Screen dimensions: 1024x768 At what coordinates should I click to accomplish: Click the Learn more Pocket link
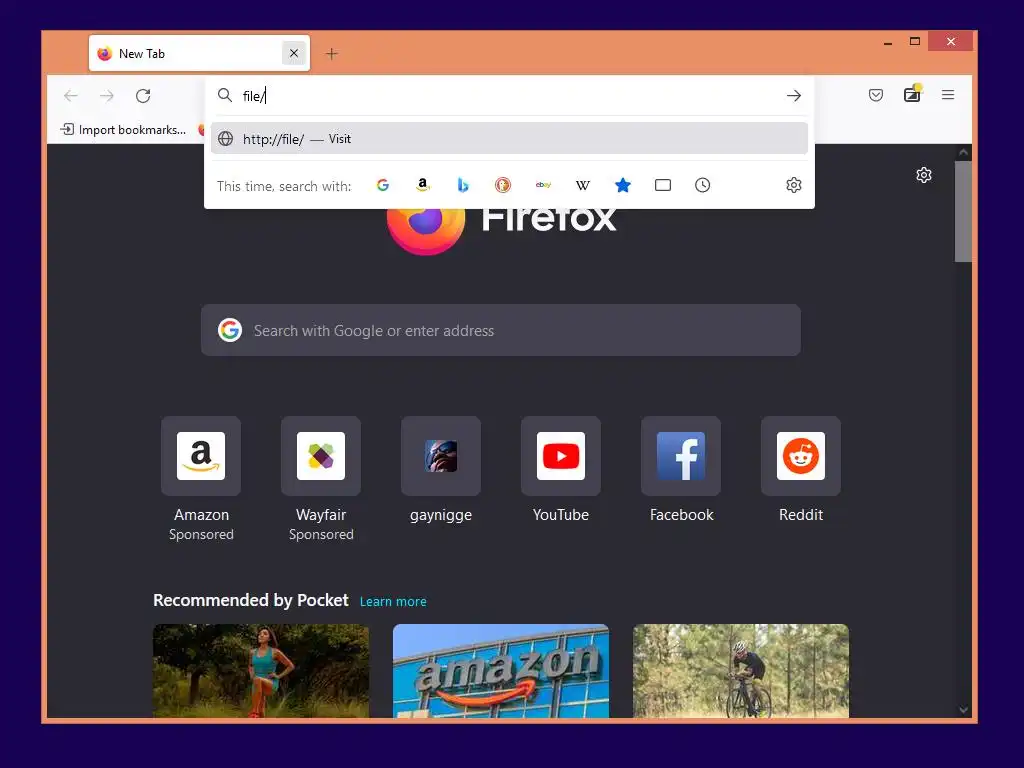click(393, 601)
